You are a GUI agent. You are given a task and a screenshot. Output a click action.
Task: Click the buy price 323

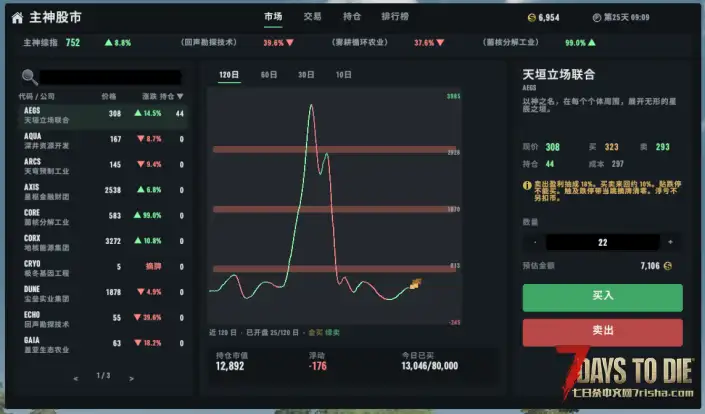(611, 147)
